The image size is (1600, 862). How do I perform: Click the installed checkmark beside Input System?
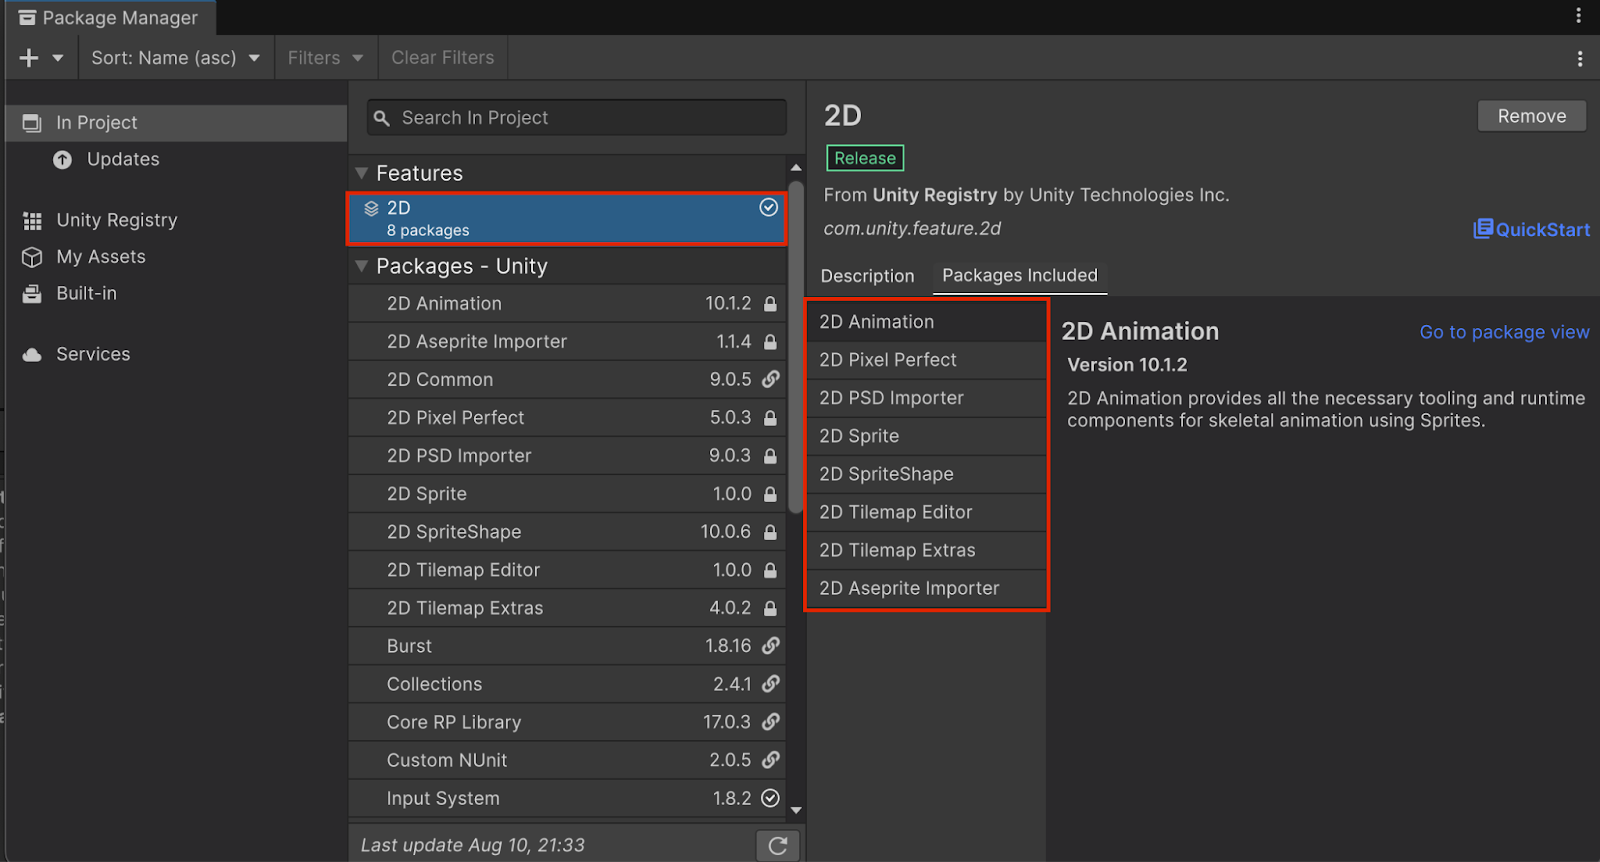[x=770, y=798]
